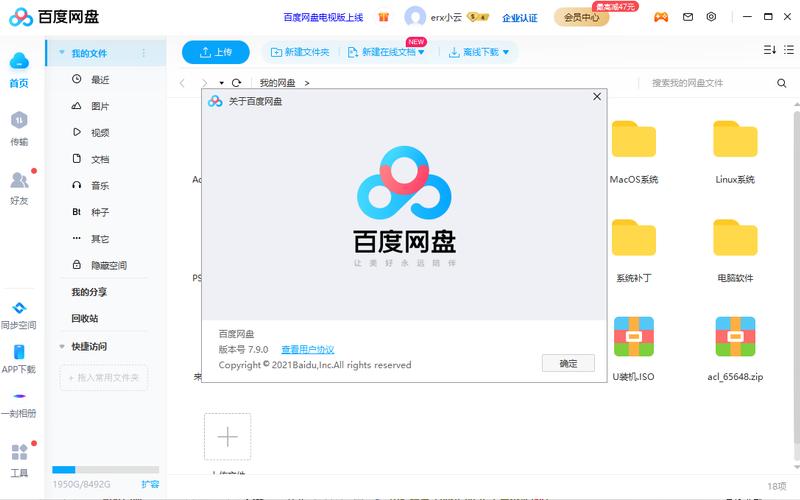Refresh the file list

236,83
